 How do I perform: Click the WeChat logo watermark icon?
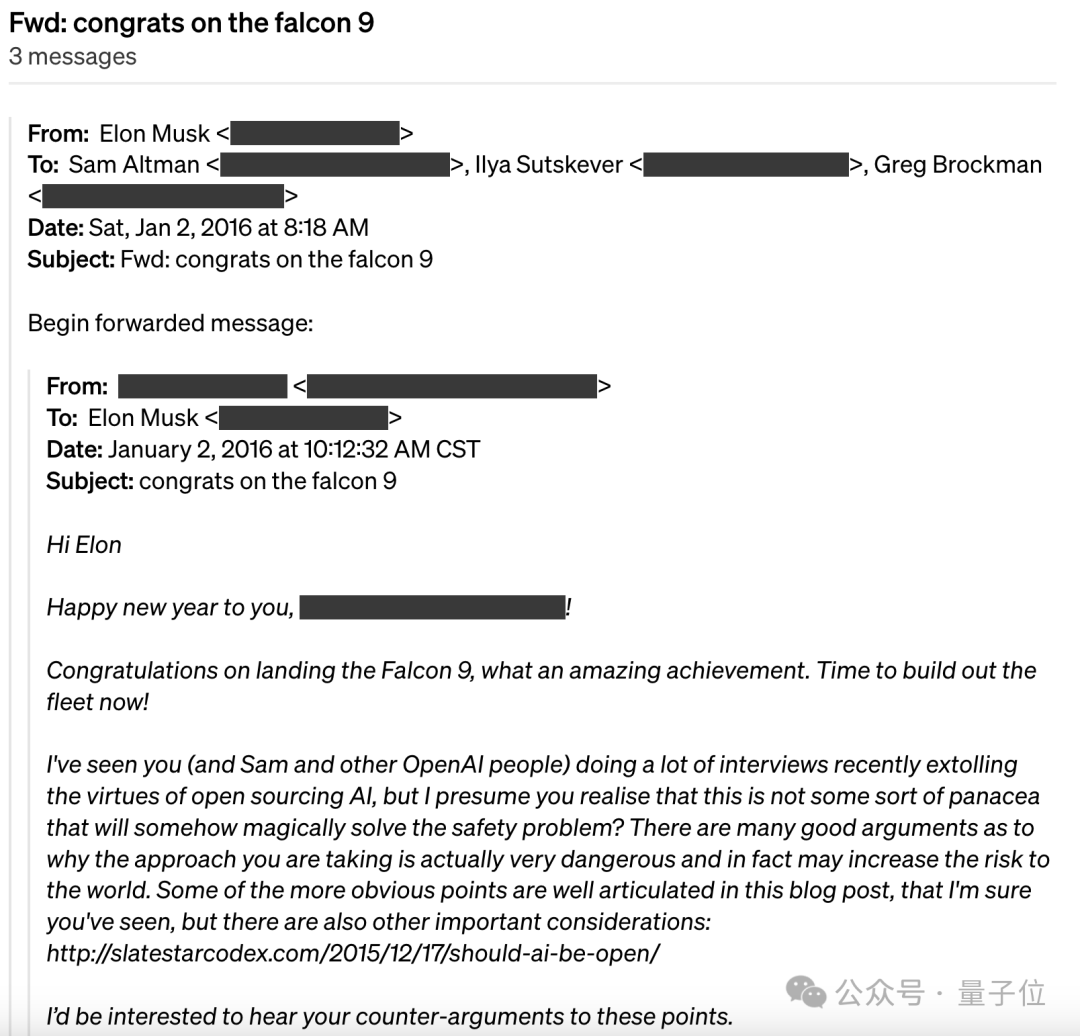[x=806, y=993]
